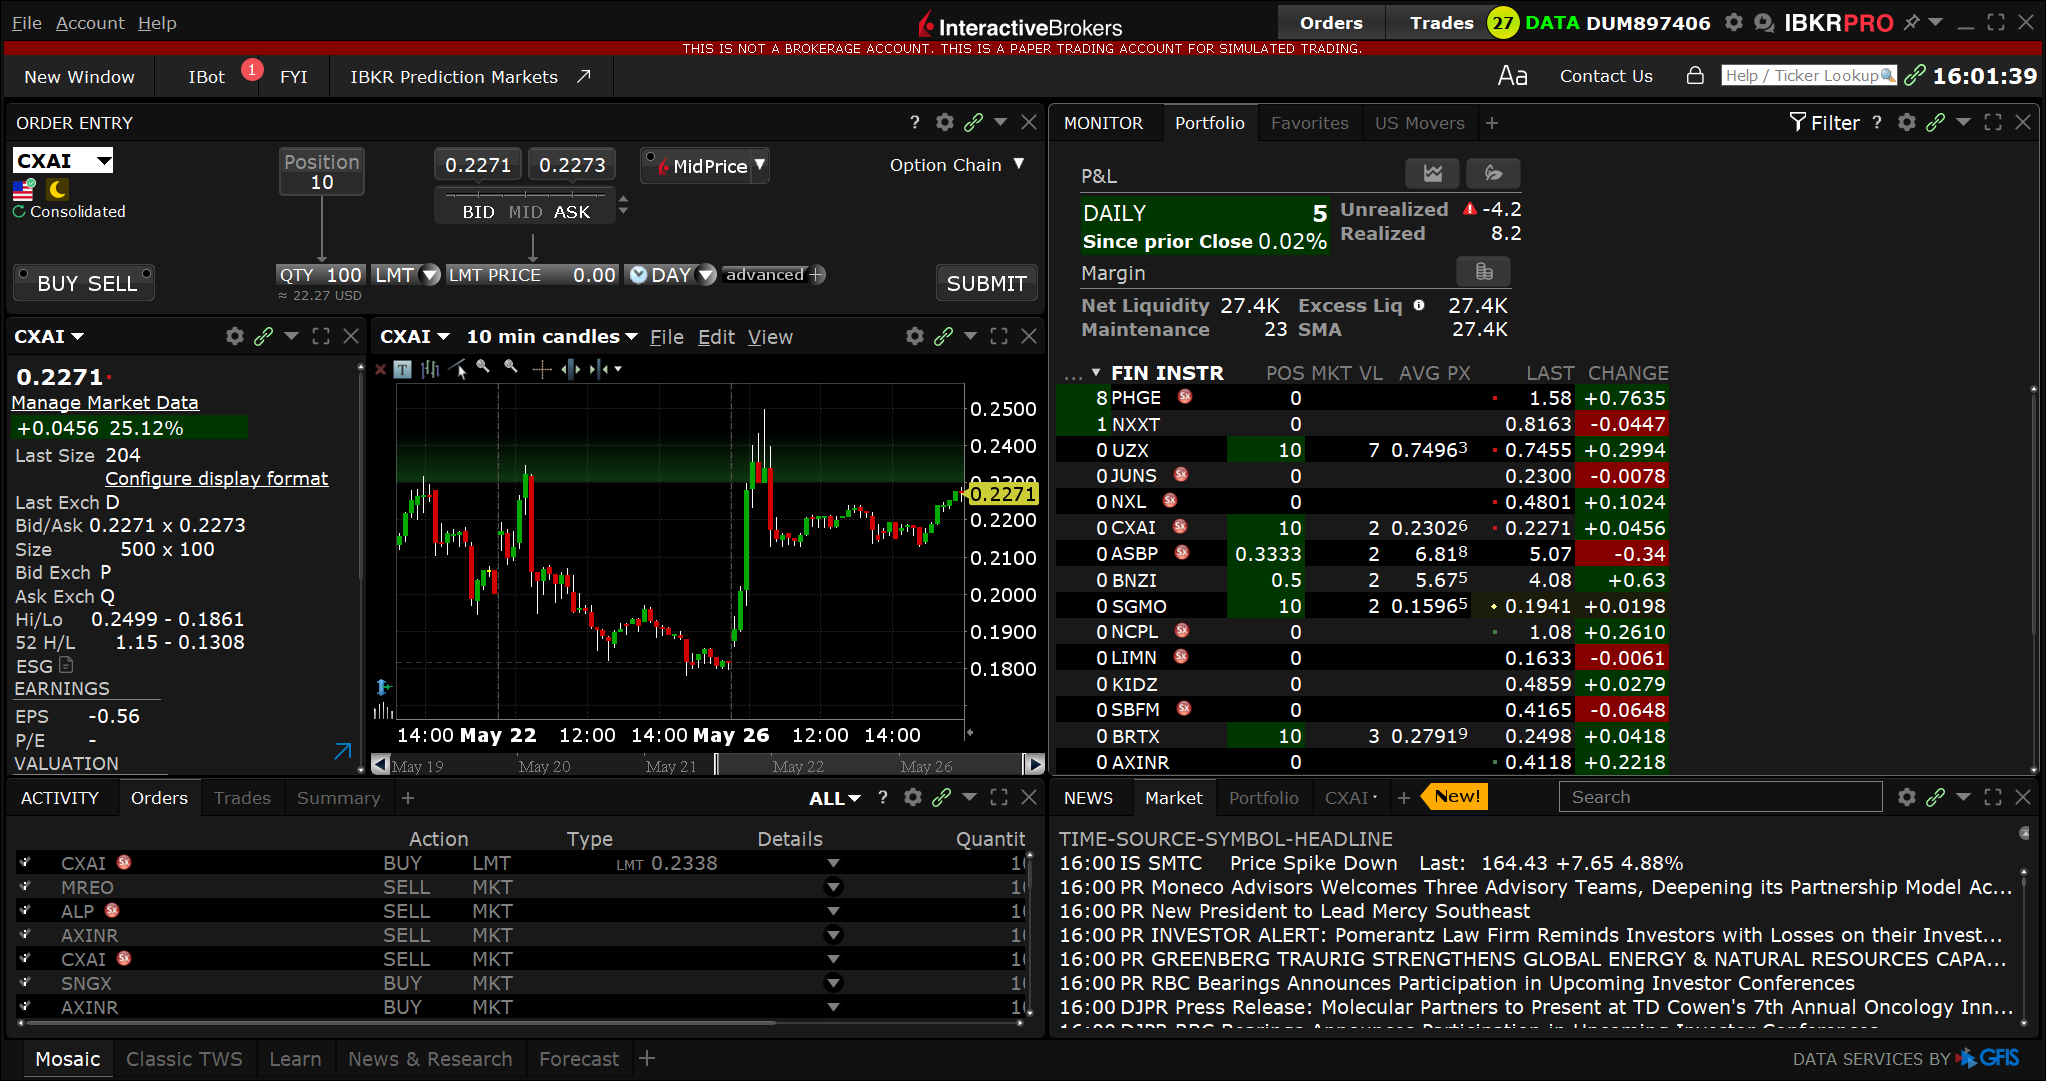Click the red X icon in chart toolbar

(x=380, y=369)
